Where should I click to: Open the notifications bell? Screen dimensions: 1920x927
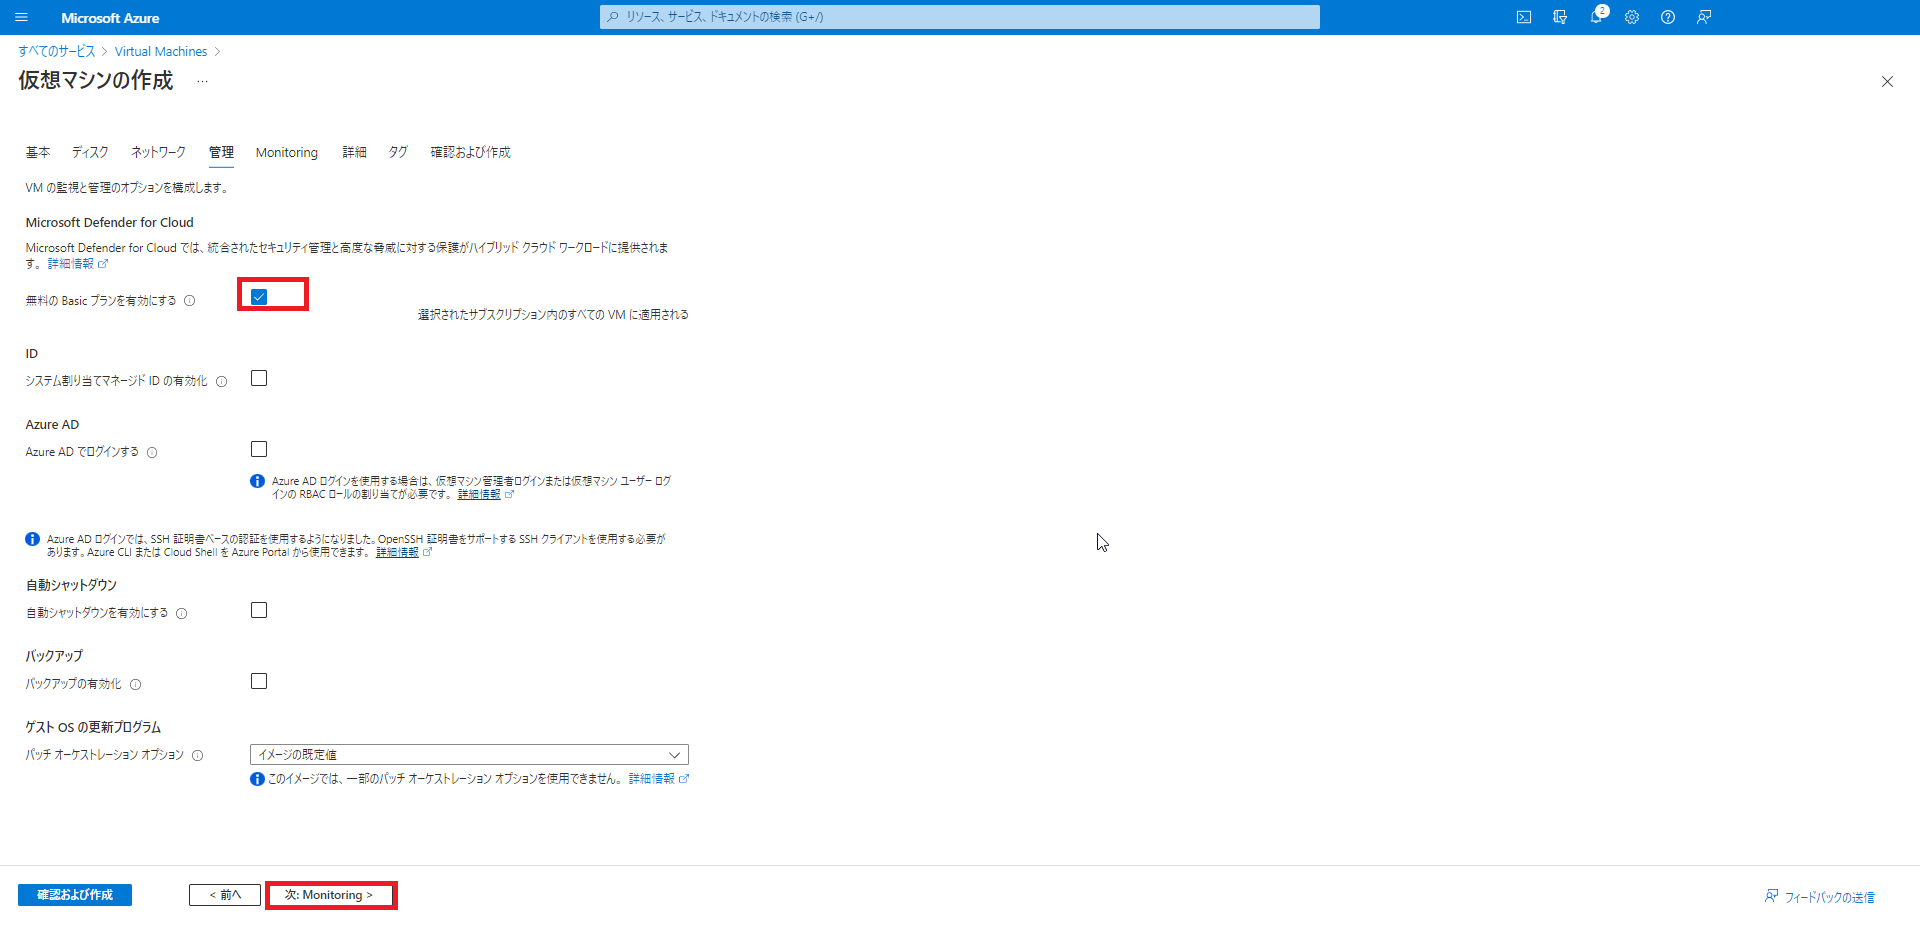point(1596,17)
